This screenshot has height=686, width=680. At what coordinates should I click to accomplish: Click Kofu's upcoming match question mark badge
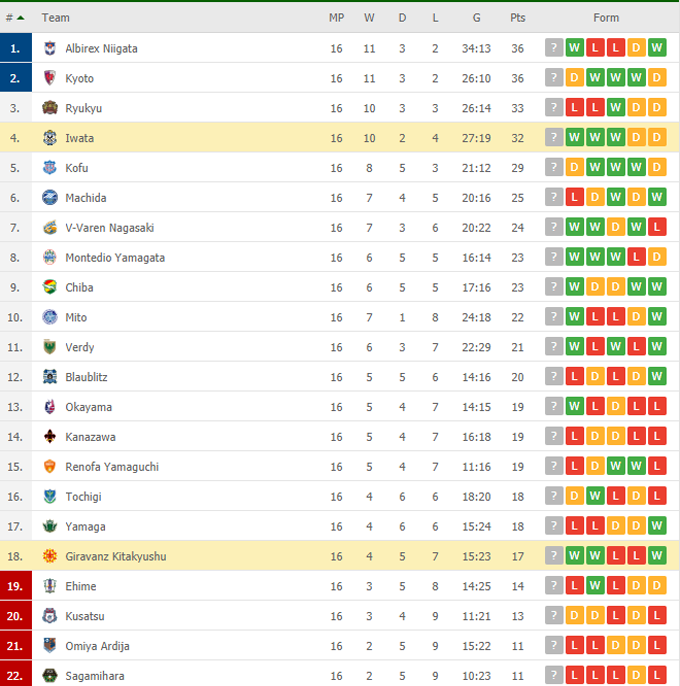[554, 168]
